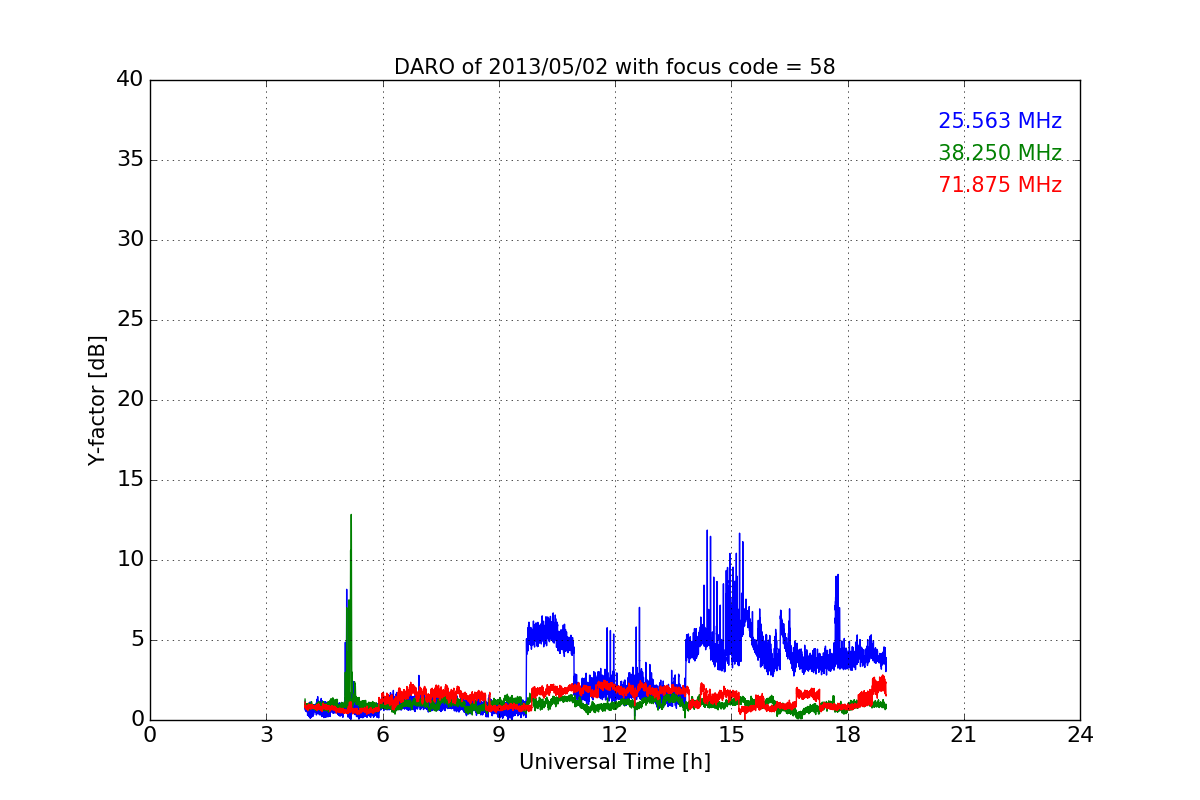The width and height of the screenshot is (1200, 800).
Task: Click y-axis tick label 40
Action: pyautogui.click(x=130, y=80)
